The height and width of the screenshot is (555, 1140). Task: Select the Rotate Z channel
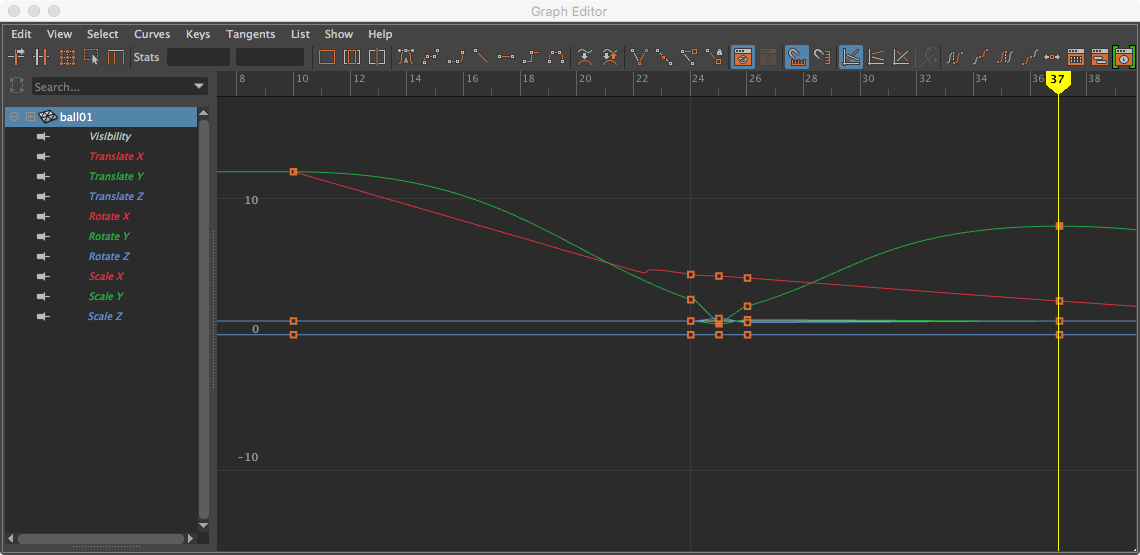click(x=110, y=256)
